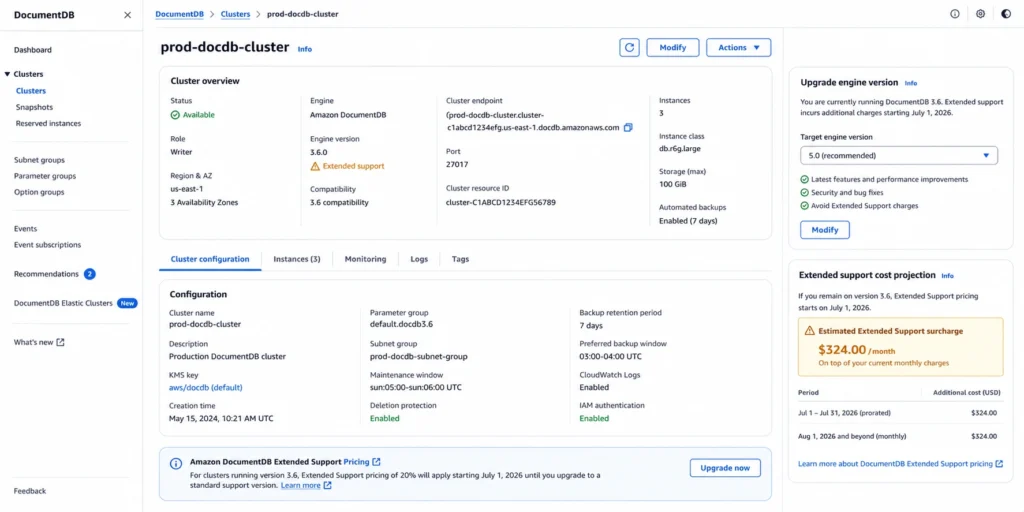Open the settings gear icon

[980, 14]
